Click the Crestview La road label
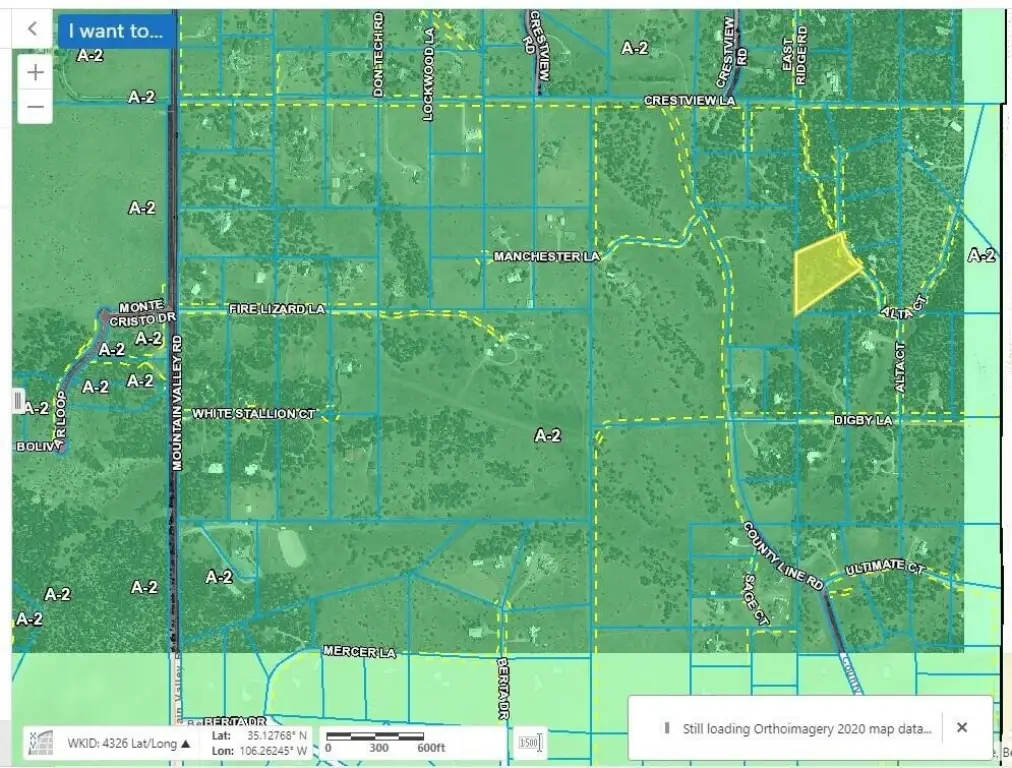This screenshot has width=1012, height=768. [x=689, y=101]
